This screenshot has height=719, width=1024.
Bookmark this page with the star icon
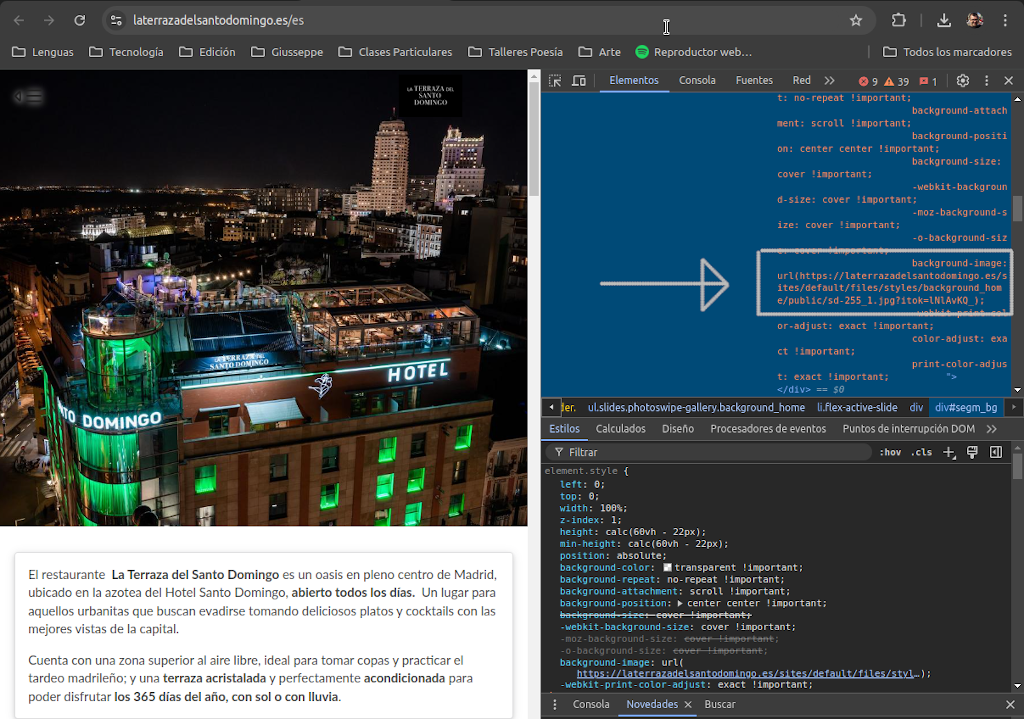(856, 20)
